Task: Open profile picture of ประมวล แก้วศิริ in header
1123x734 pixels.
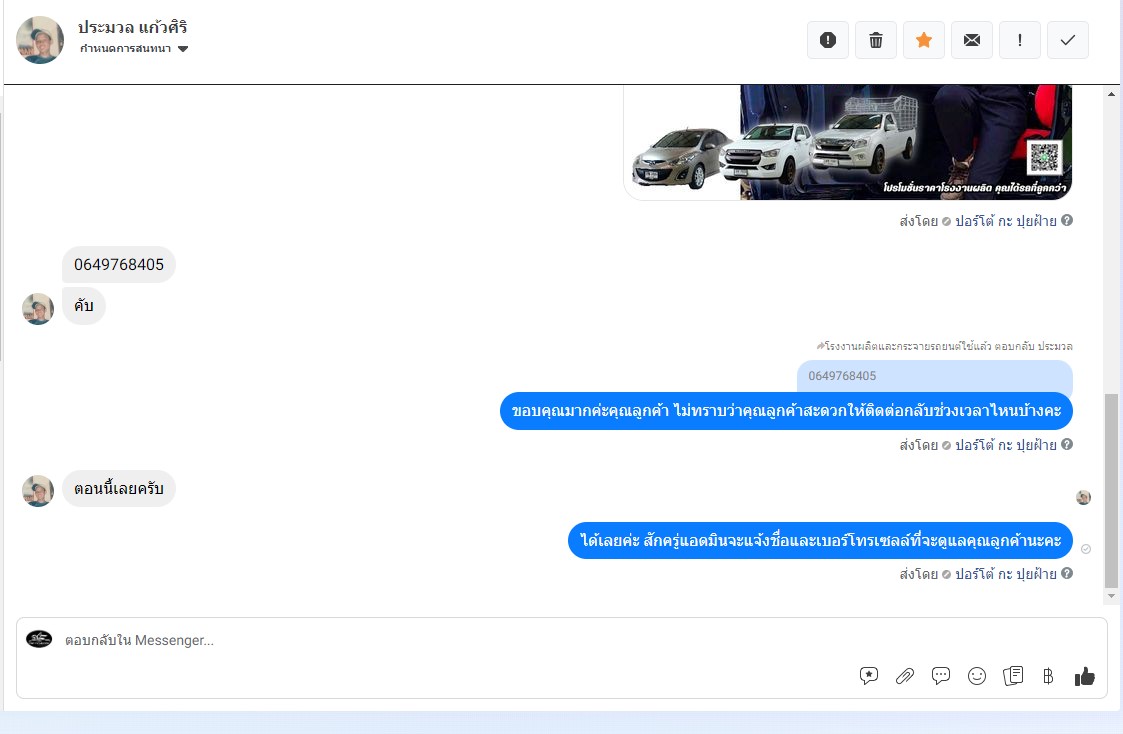Action: 40,40
